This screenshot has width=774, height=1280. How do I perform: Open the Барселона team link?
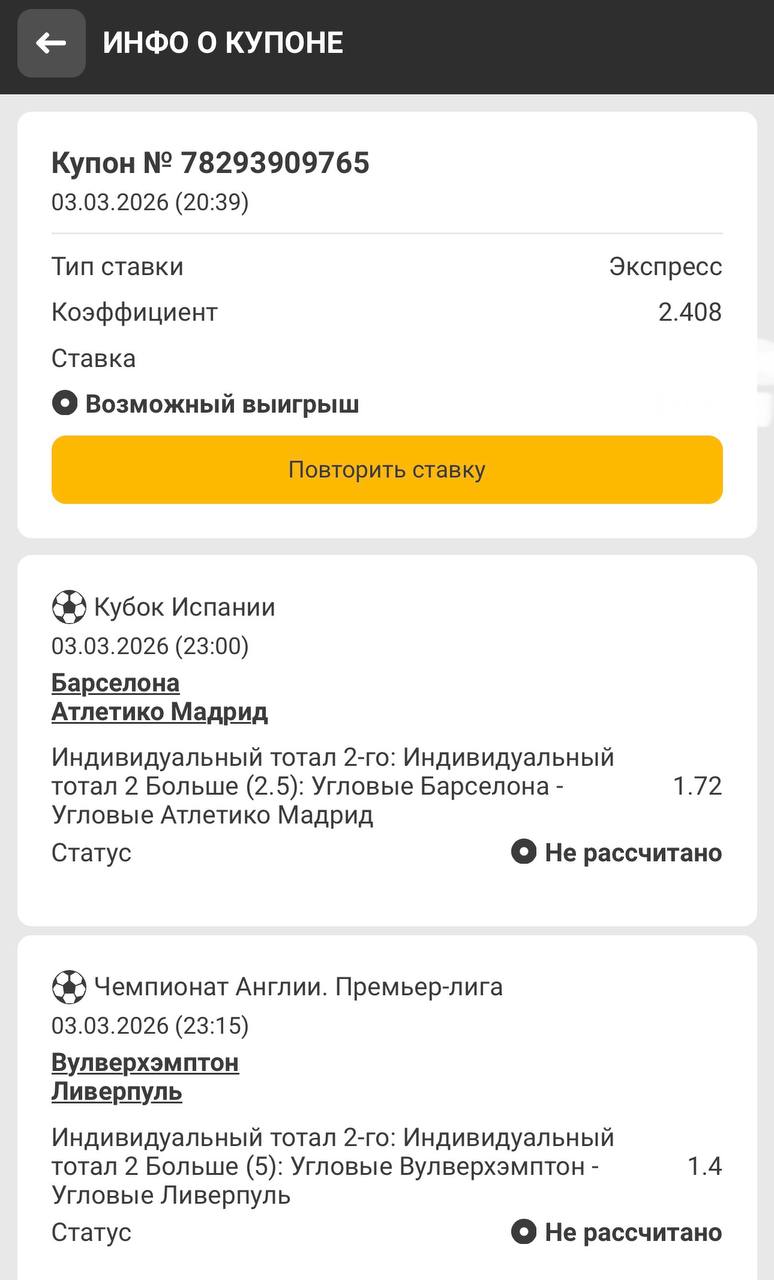point(115,683)
